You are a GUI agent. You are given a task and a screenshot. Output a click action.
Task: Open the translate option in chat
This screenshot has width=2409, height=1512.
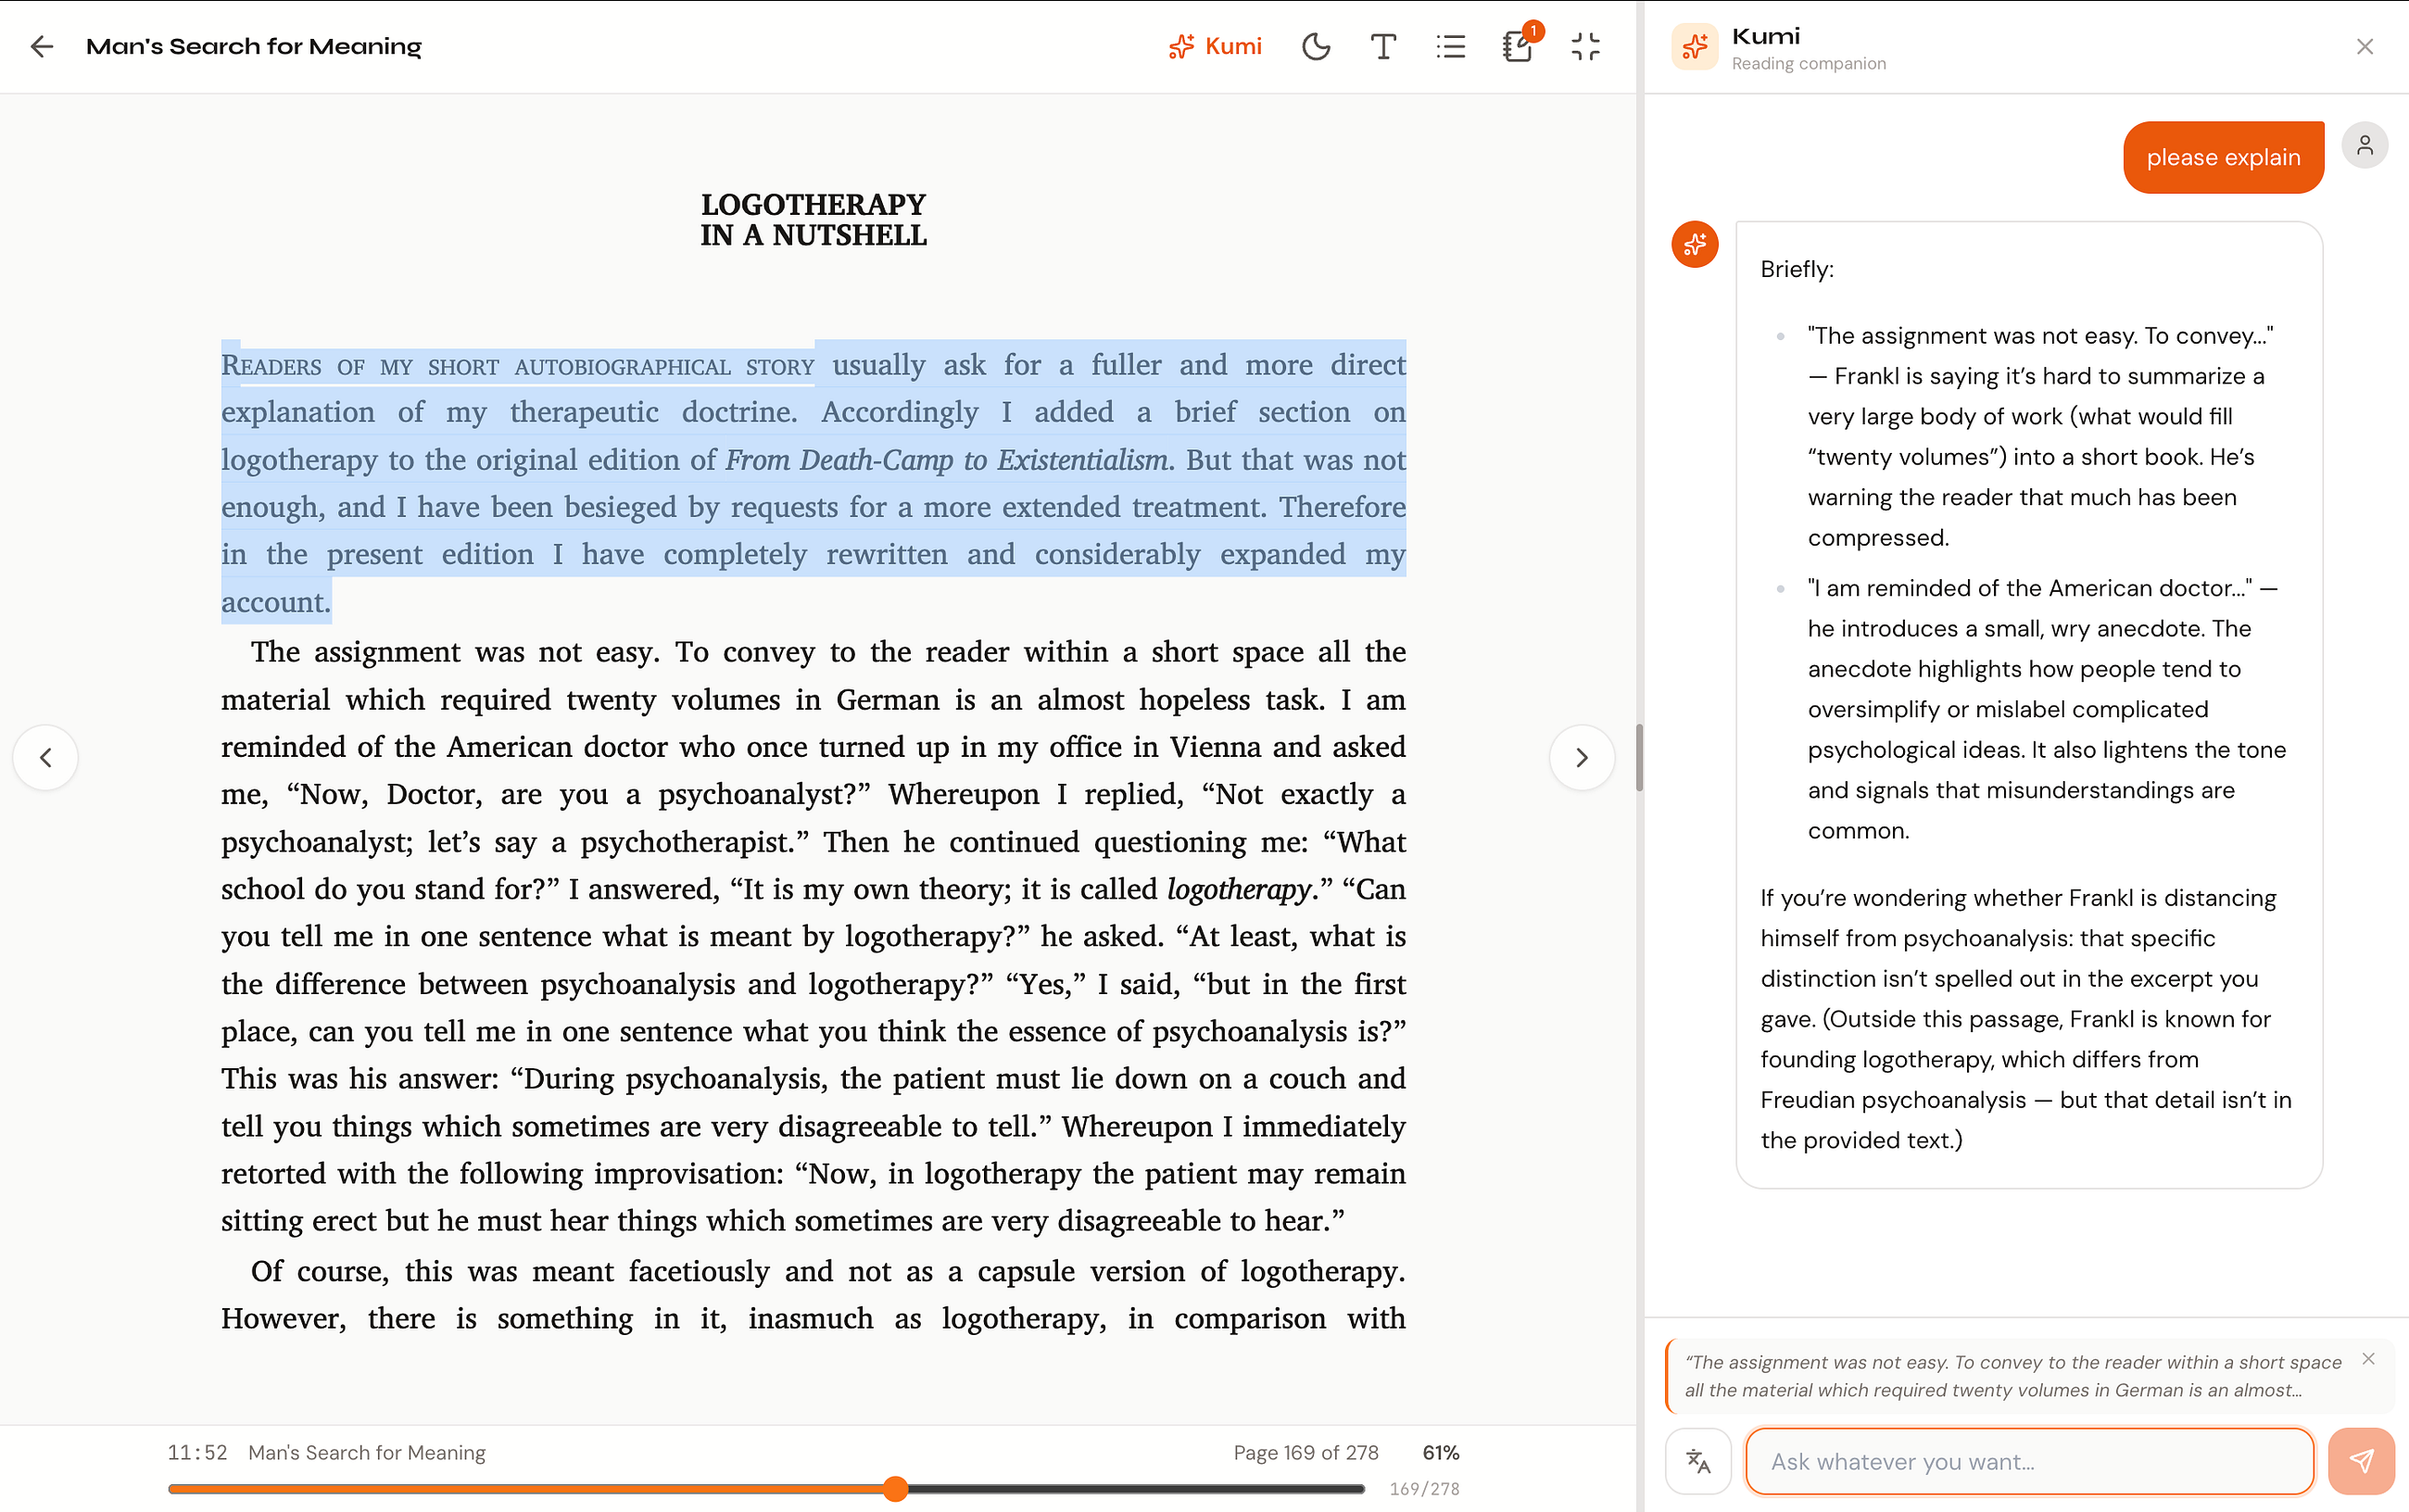[1698, 1461]
